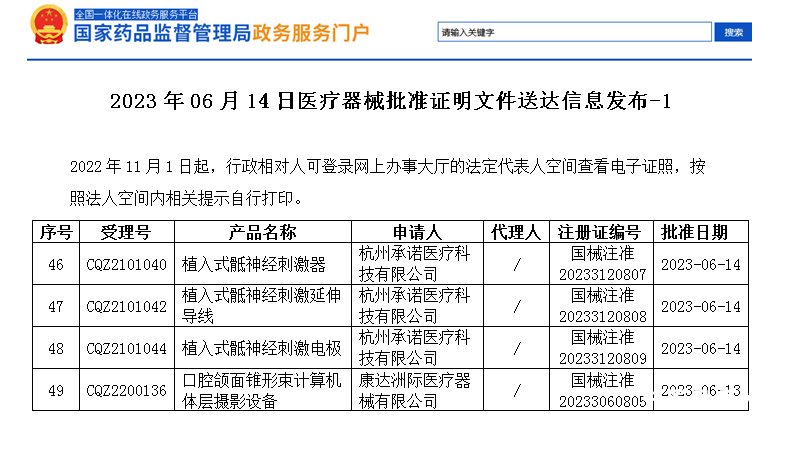Click acceptance number CQZ2200136
Screen dimensions: 786x450
click(x=126, y=390)
